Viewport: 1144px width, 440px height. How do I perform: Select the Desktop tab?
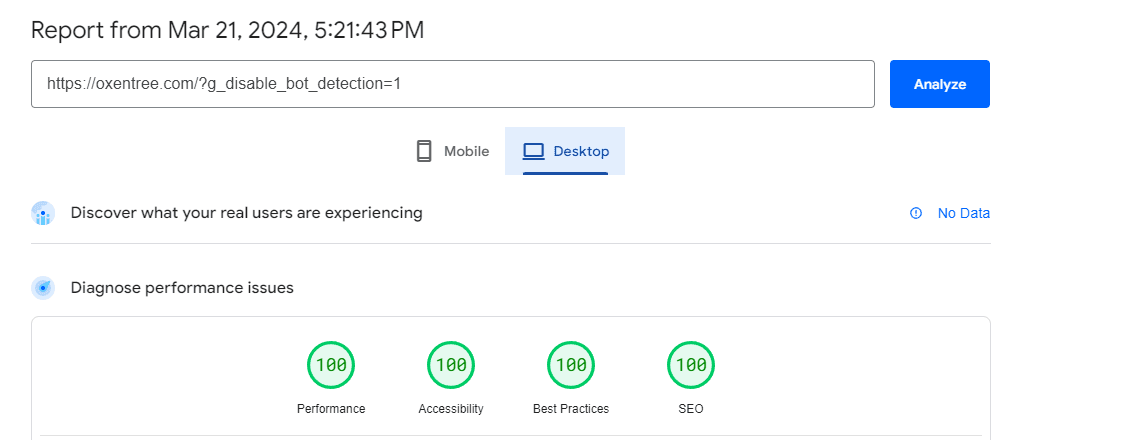(565, 151)
